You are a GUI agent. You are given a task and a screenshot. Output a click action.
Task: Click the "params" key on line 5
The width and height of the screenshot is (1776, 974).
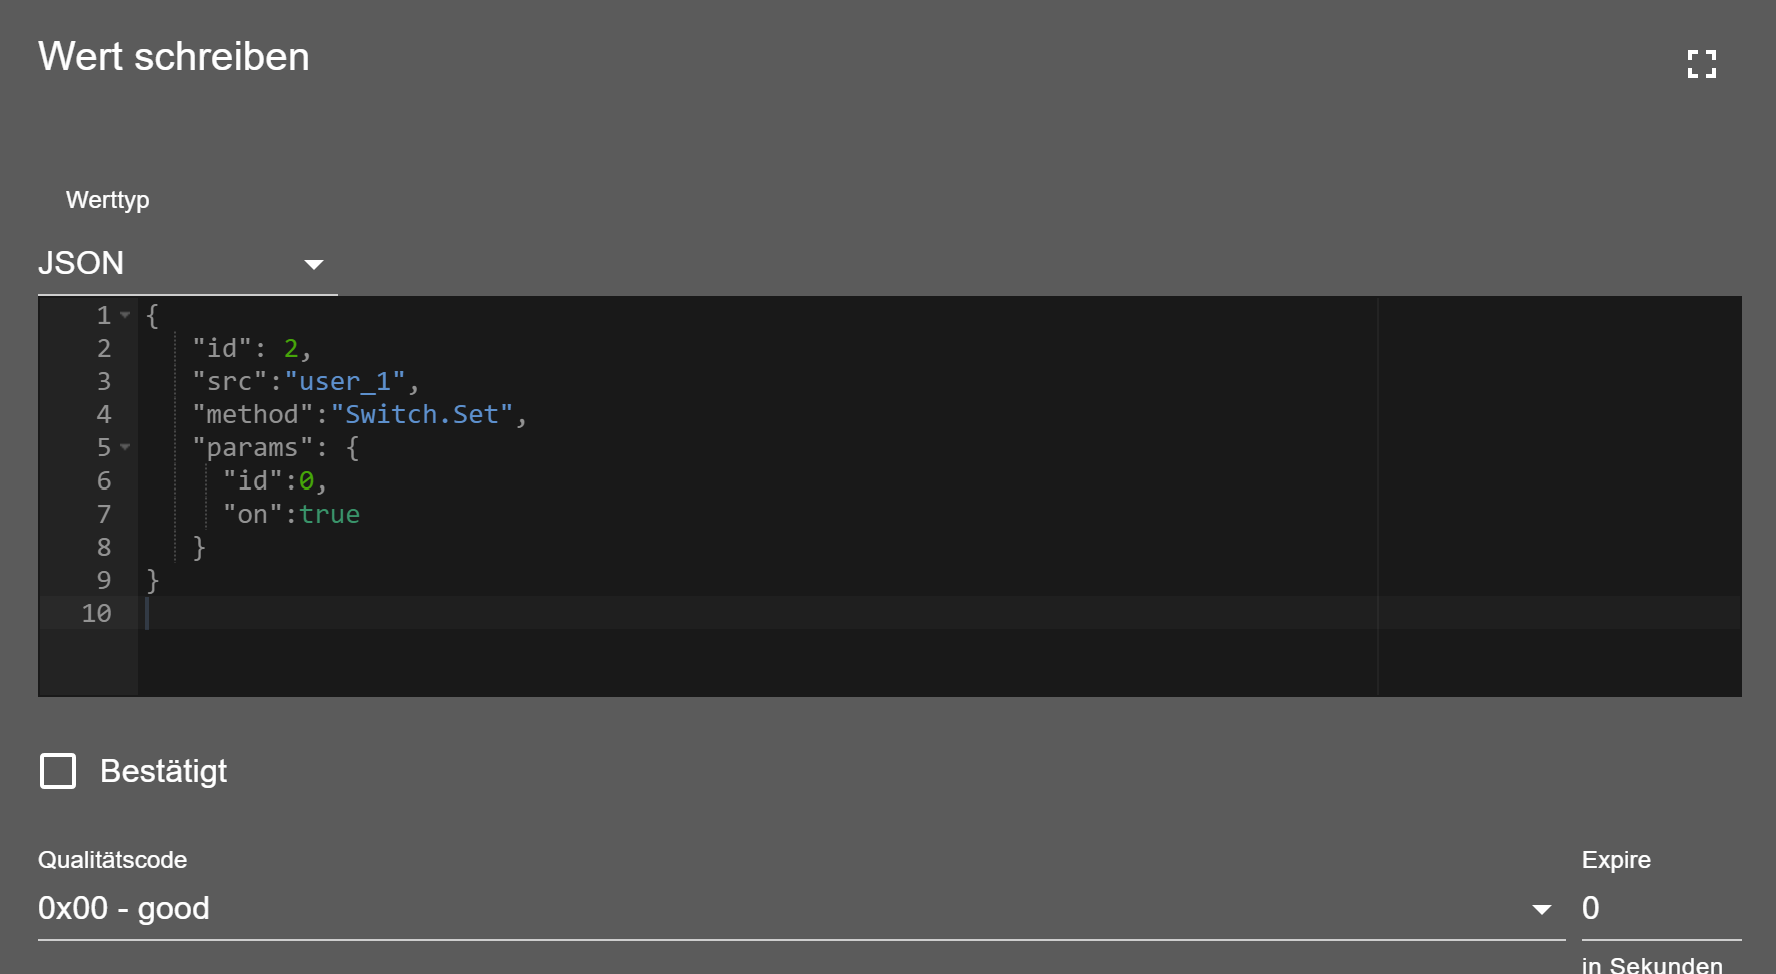253,447
